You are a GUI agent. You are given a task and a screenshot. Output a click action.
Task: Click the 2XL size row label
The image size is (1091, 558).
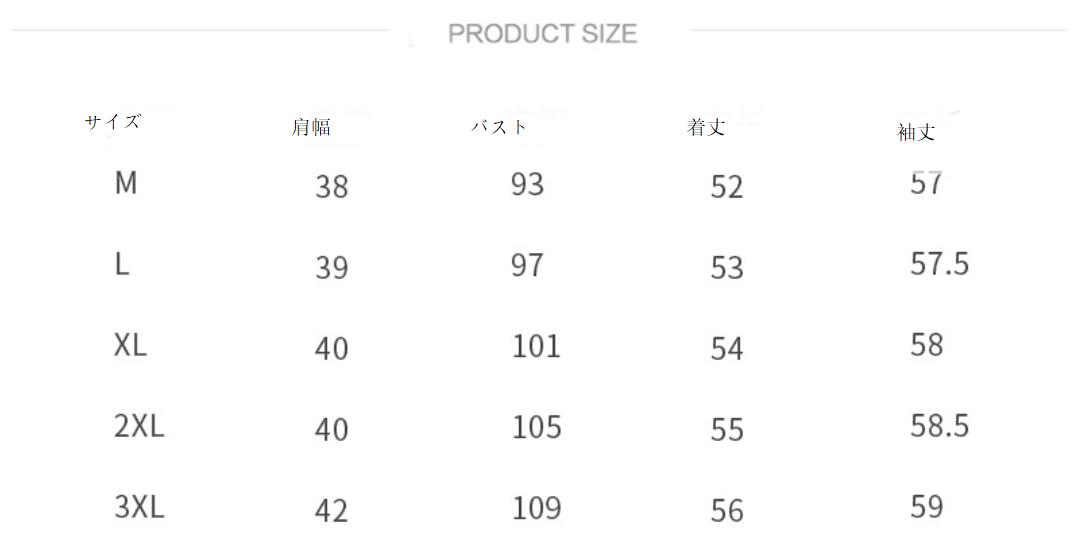[139, 427]
